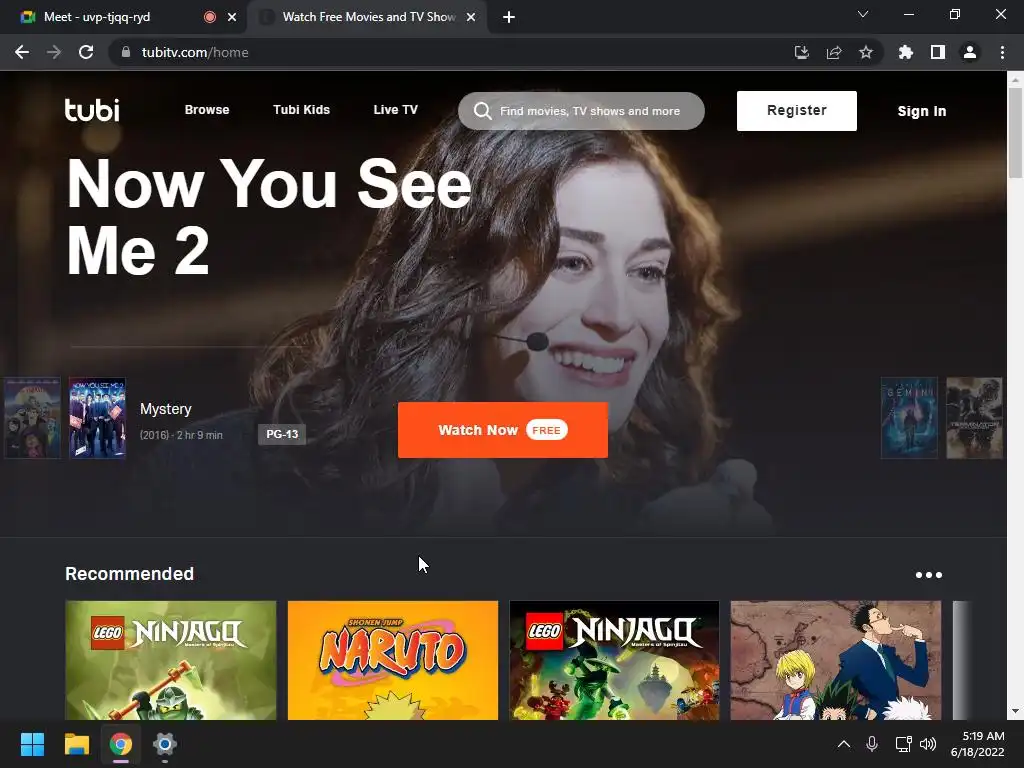Toggle the browser side panel

click(938, 52)
